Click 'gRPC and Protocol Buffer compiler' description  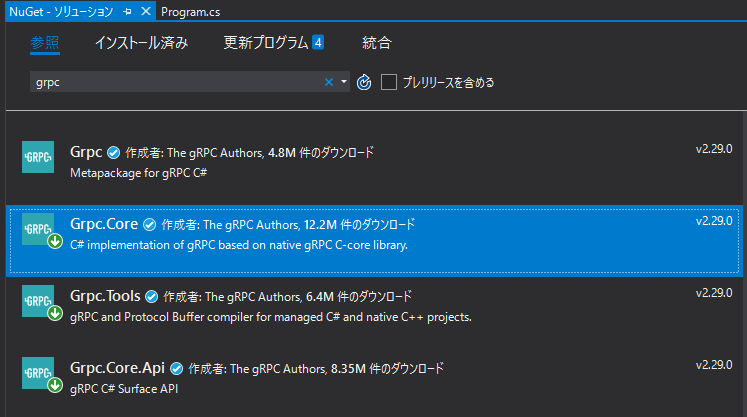pos(271,317)
